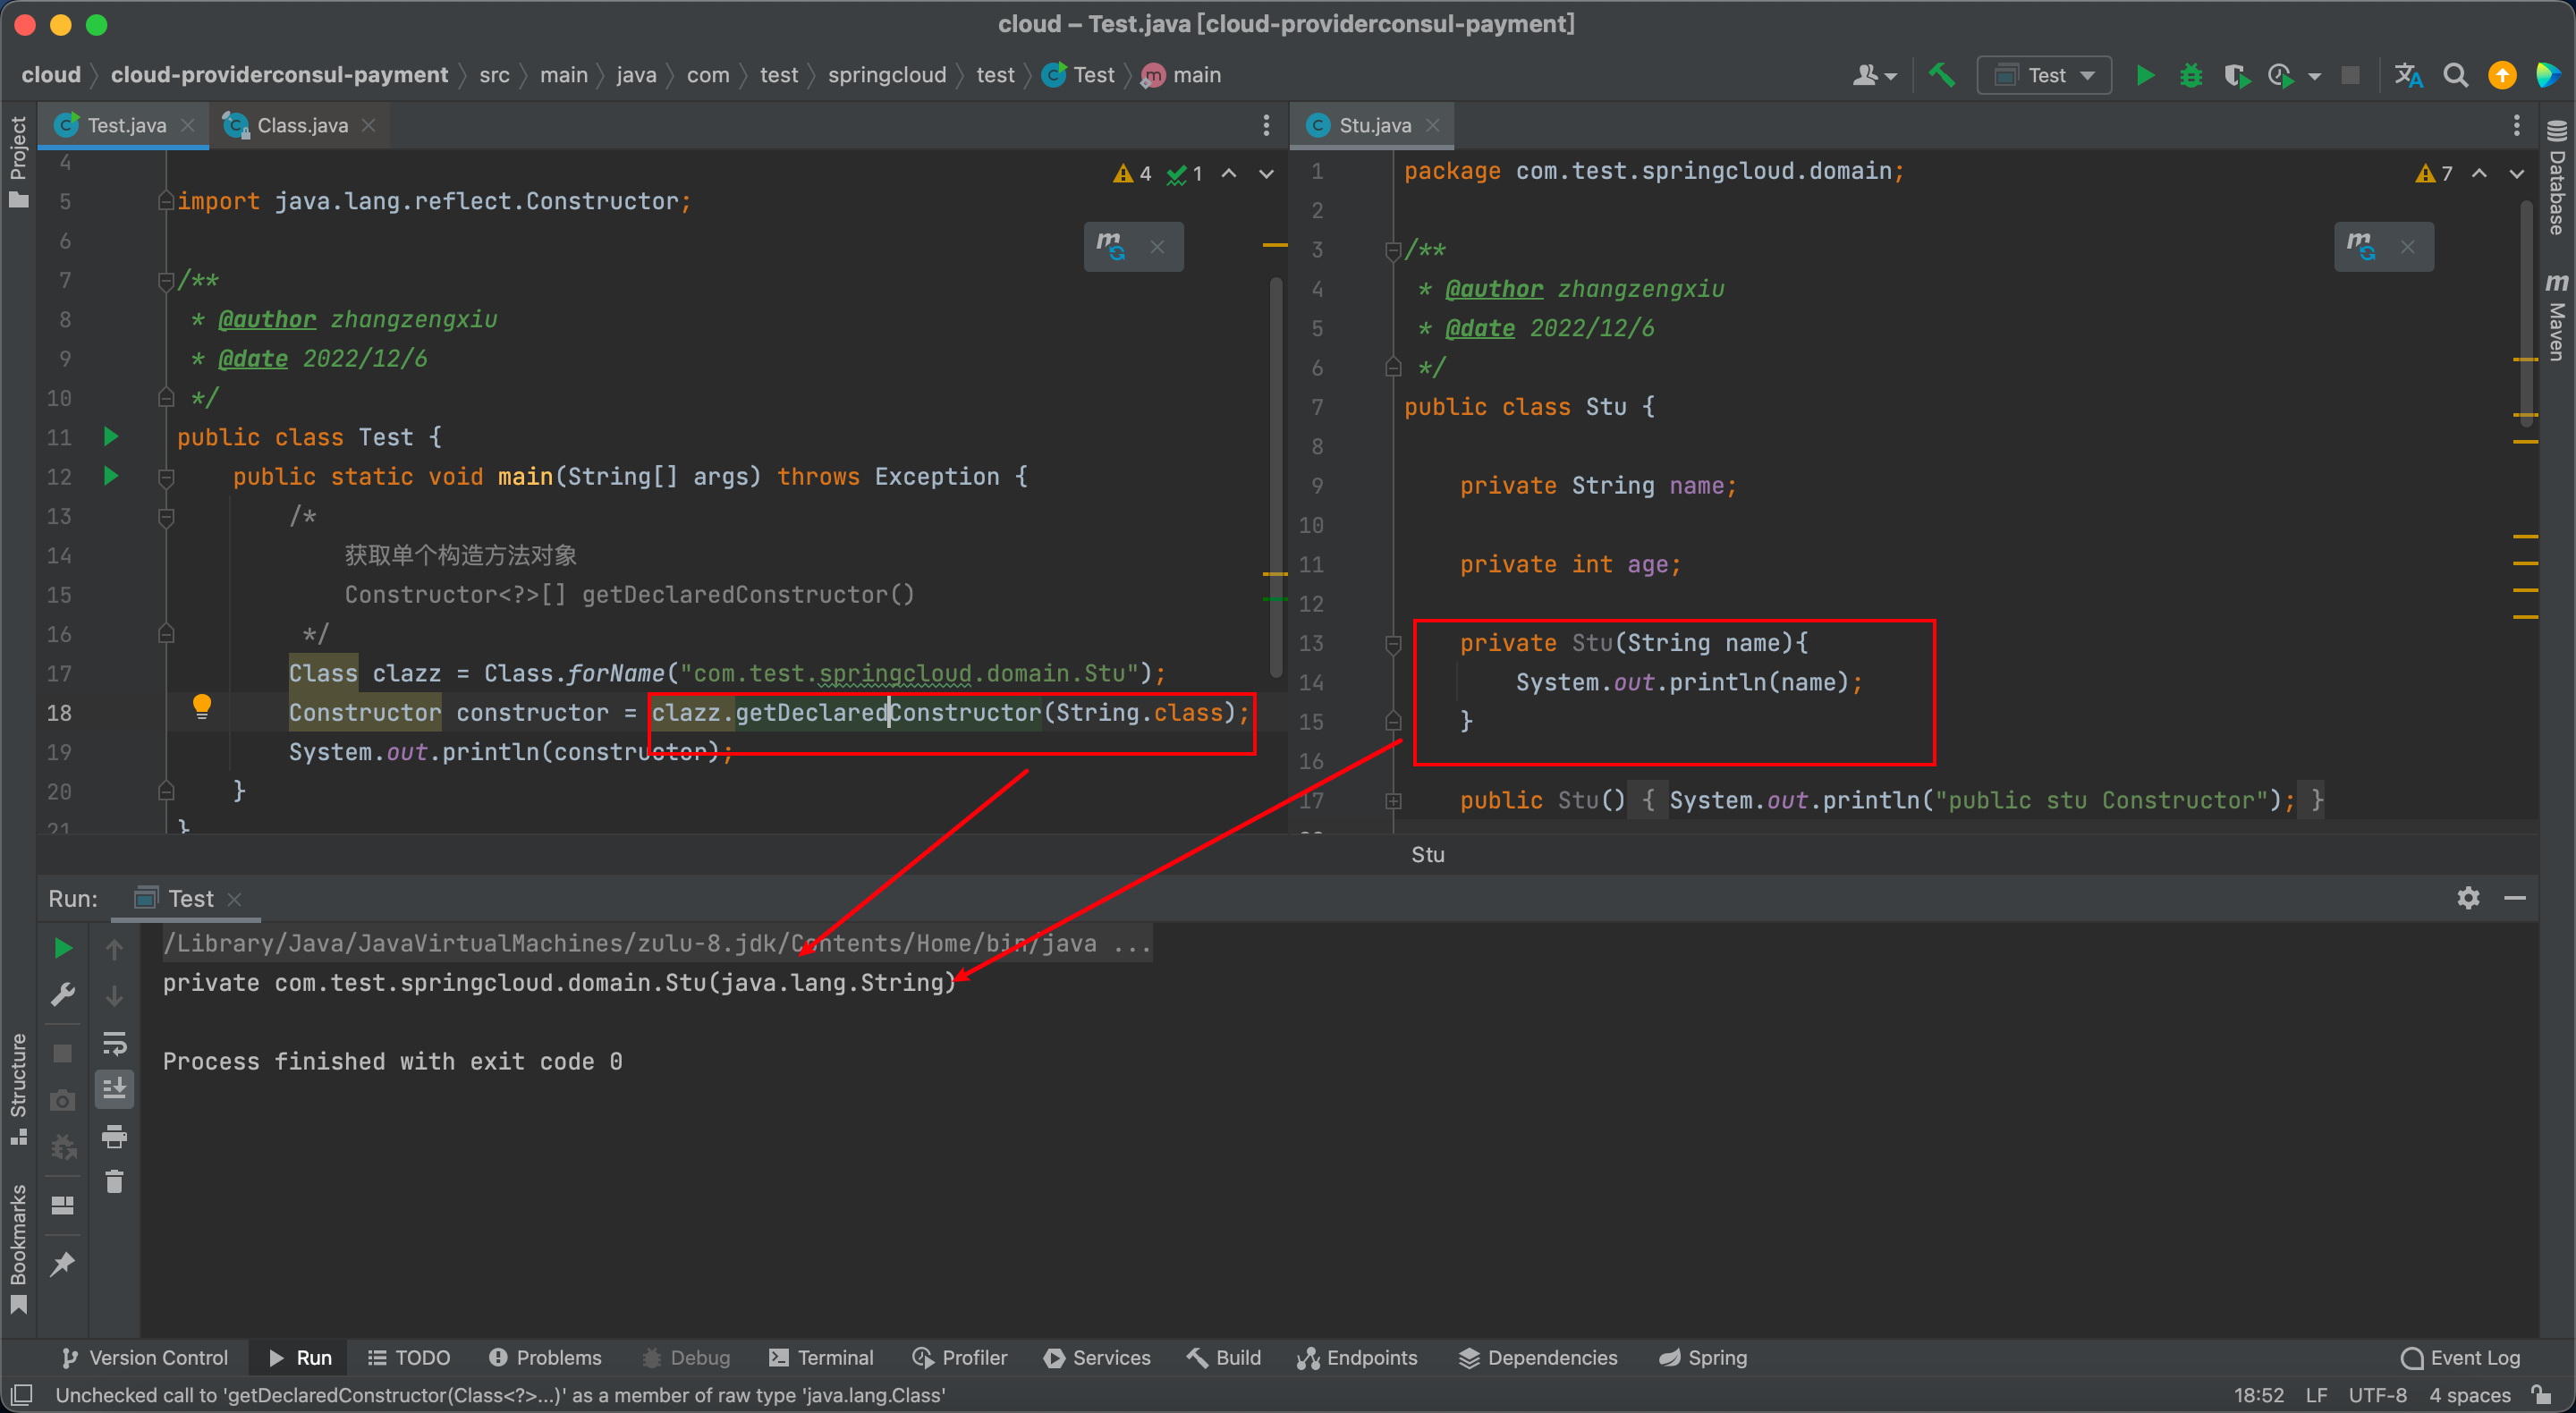The image size is (2576, 1413).
Task: Open Bookmarks tool window
Action: 18,1250
